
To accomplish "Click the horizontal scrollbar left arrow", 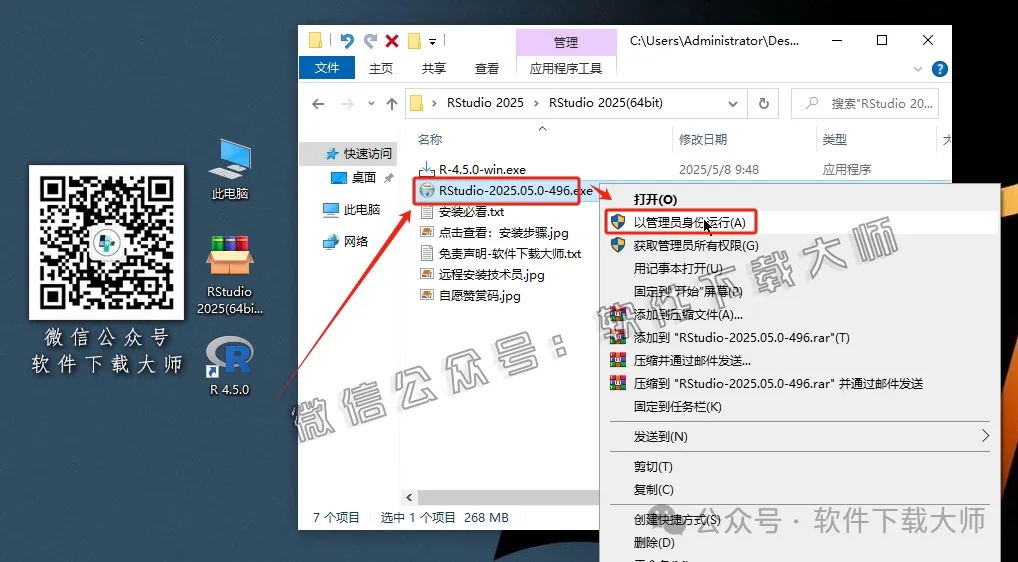I will pos(409,497).
